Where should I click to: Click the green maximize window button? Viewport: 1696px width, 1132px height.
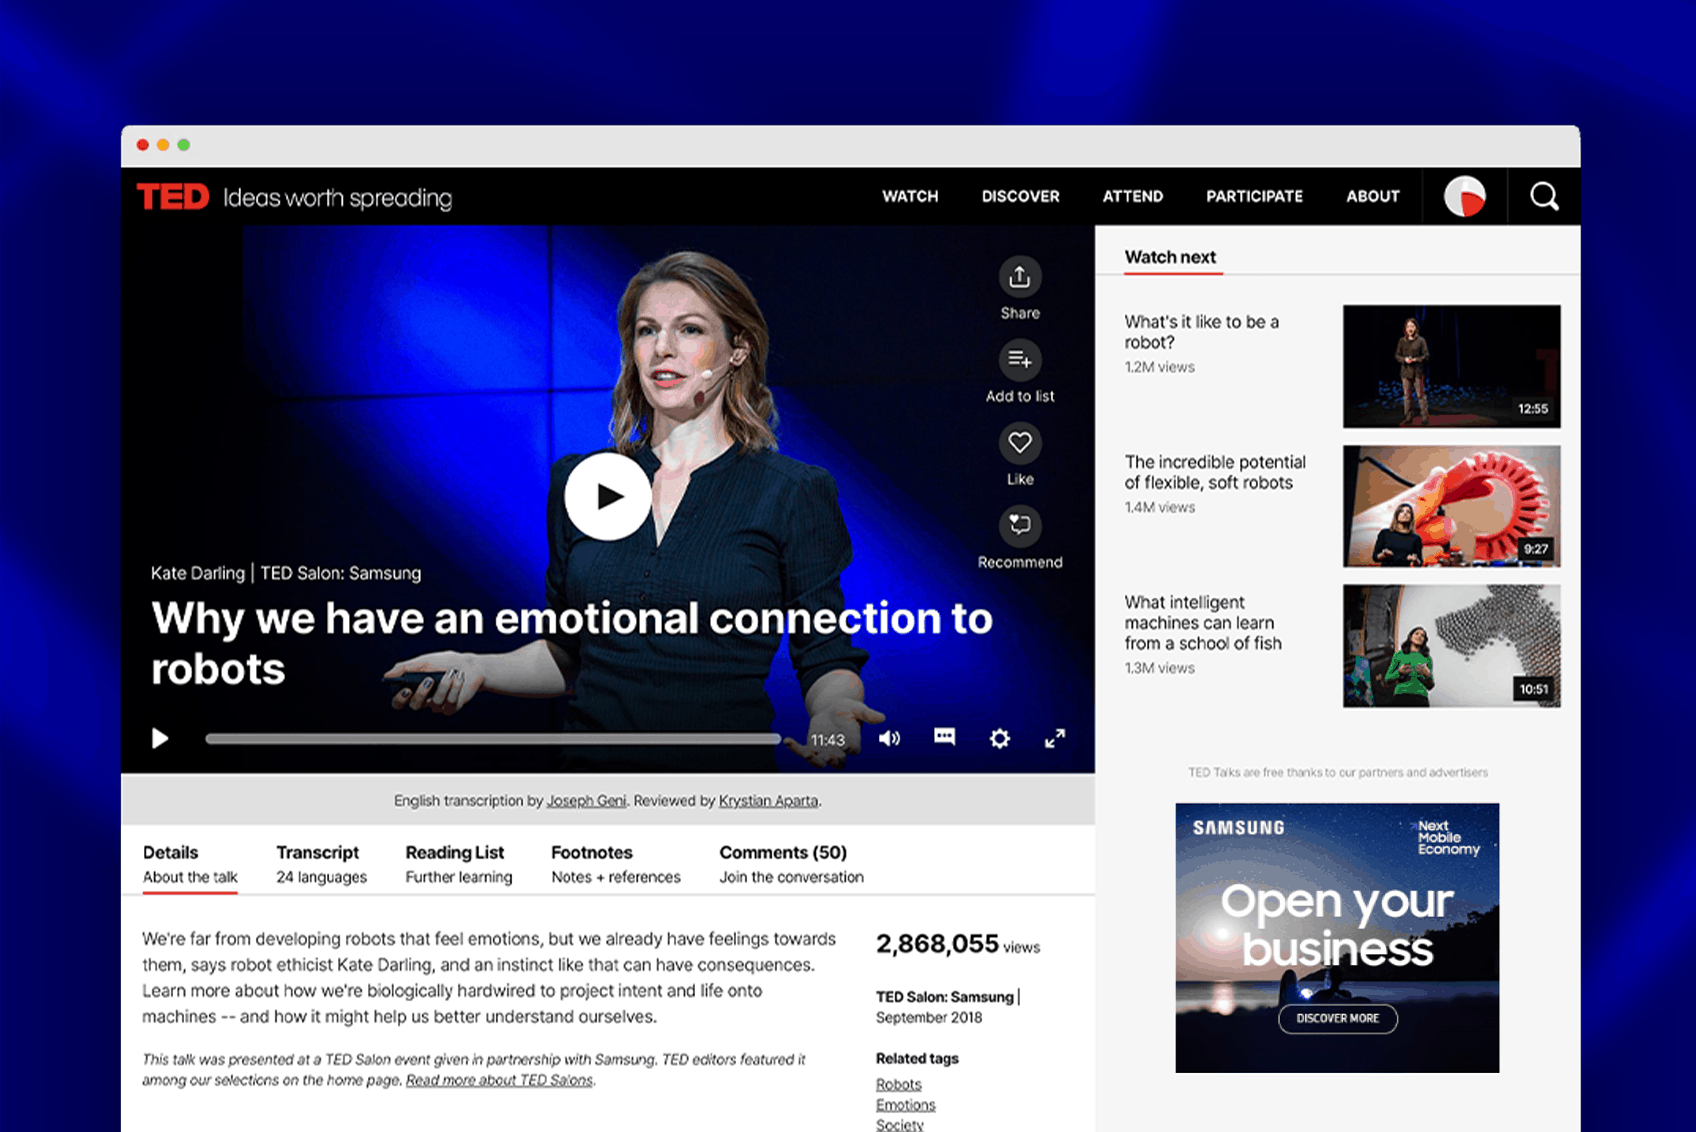(x=184, y=145)
